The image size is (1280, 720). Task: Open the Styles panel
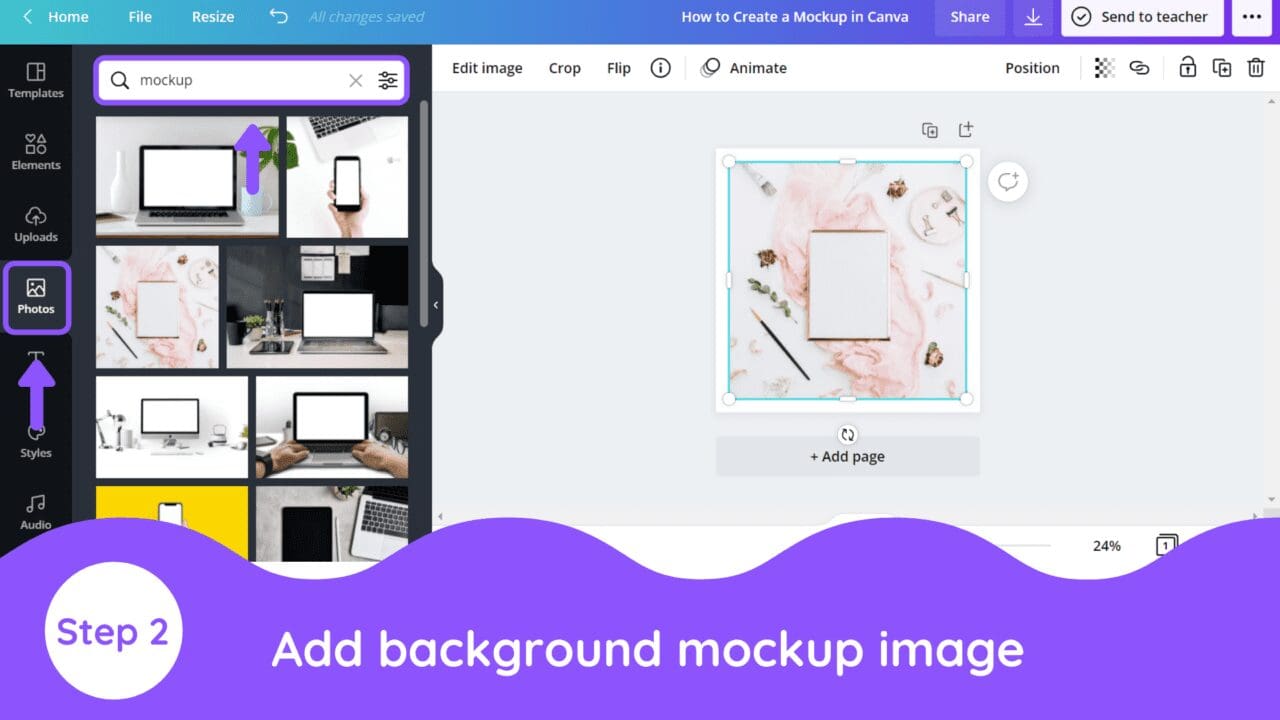pyautogui.click(x=36, y=440)
